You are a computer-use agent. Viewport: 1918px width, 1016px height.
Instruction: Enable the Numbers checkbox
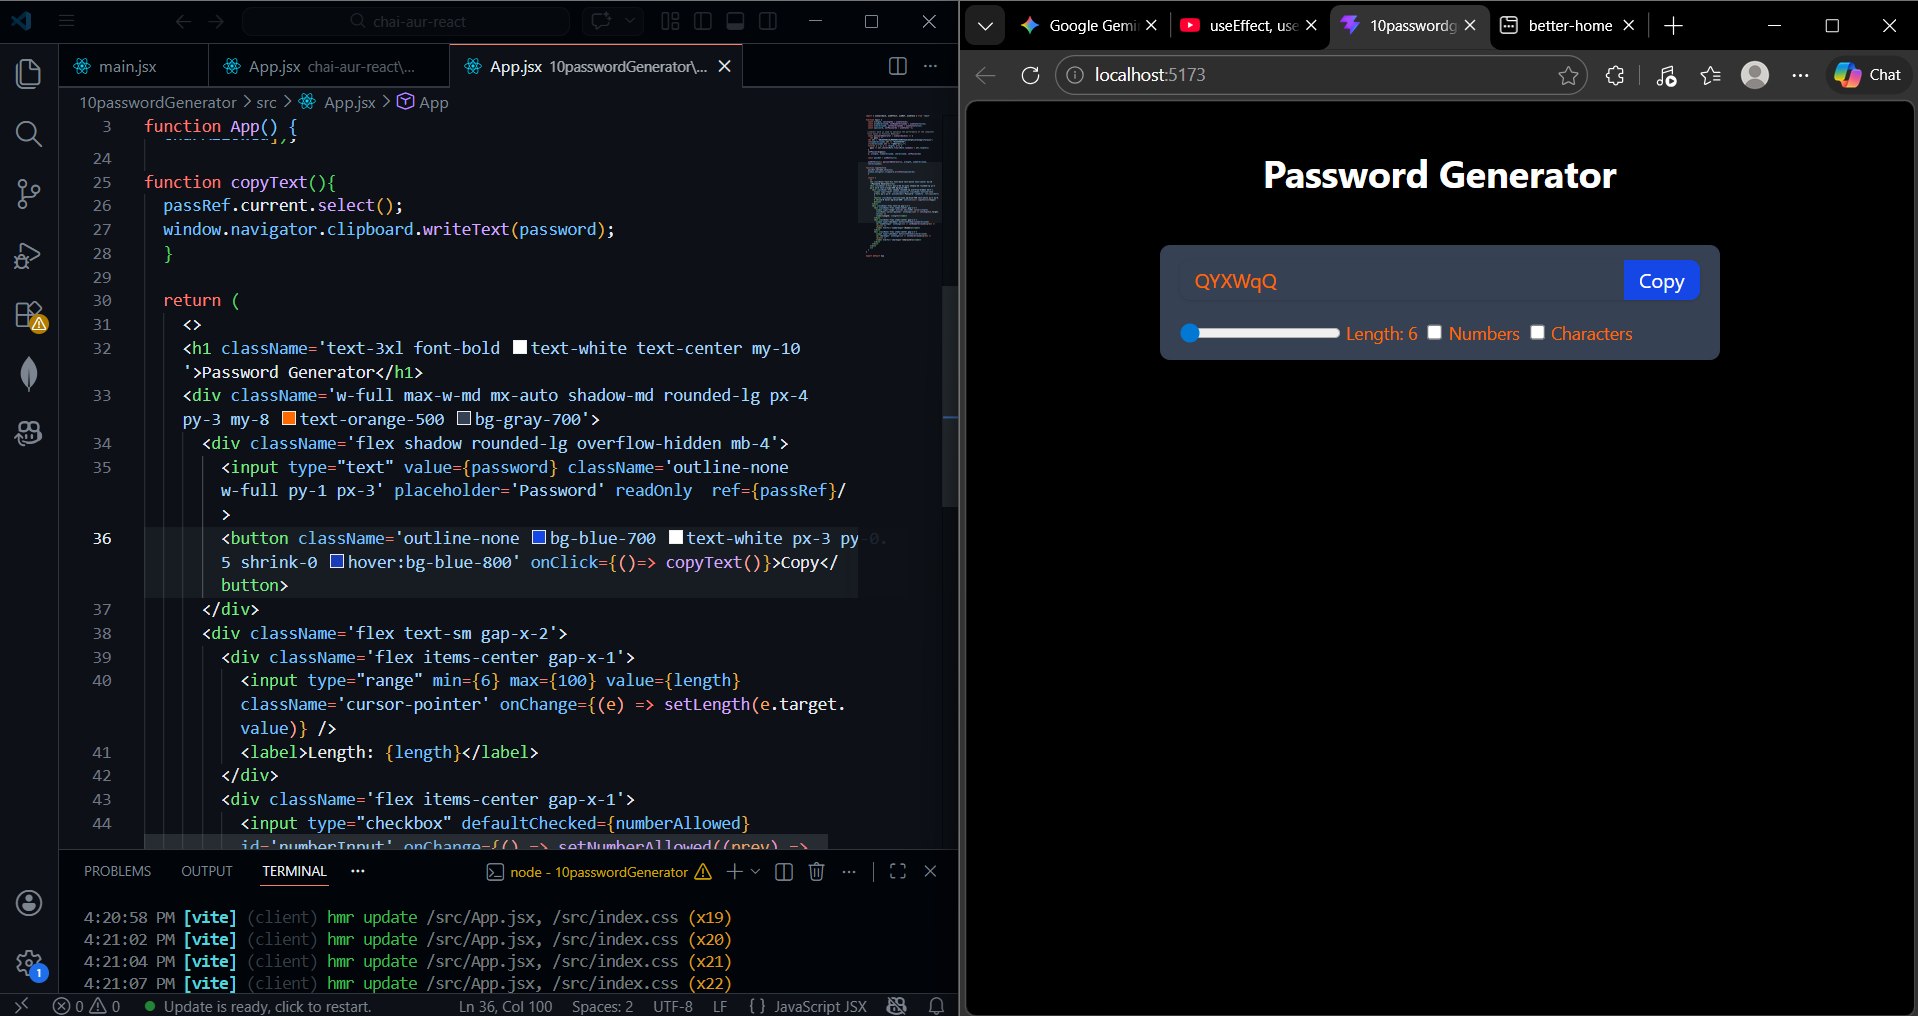(x=1434, y=333)
